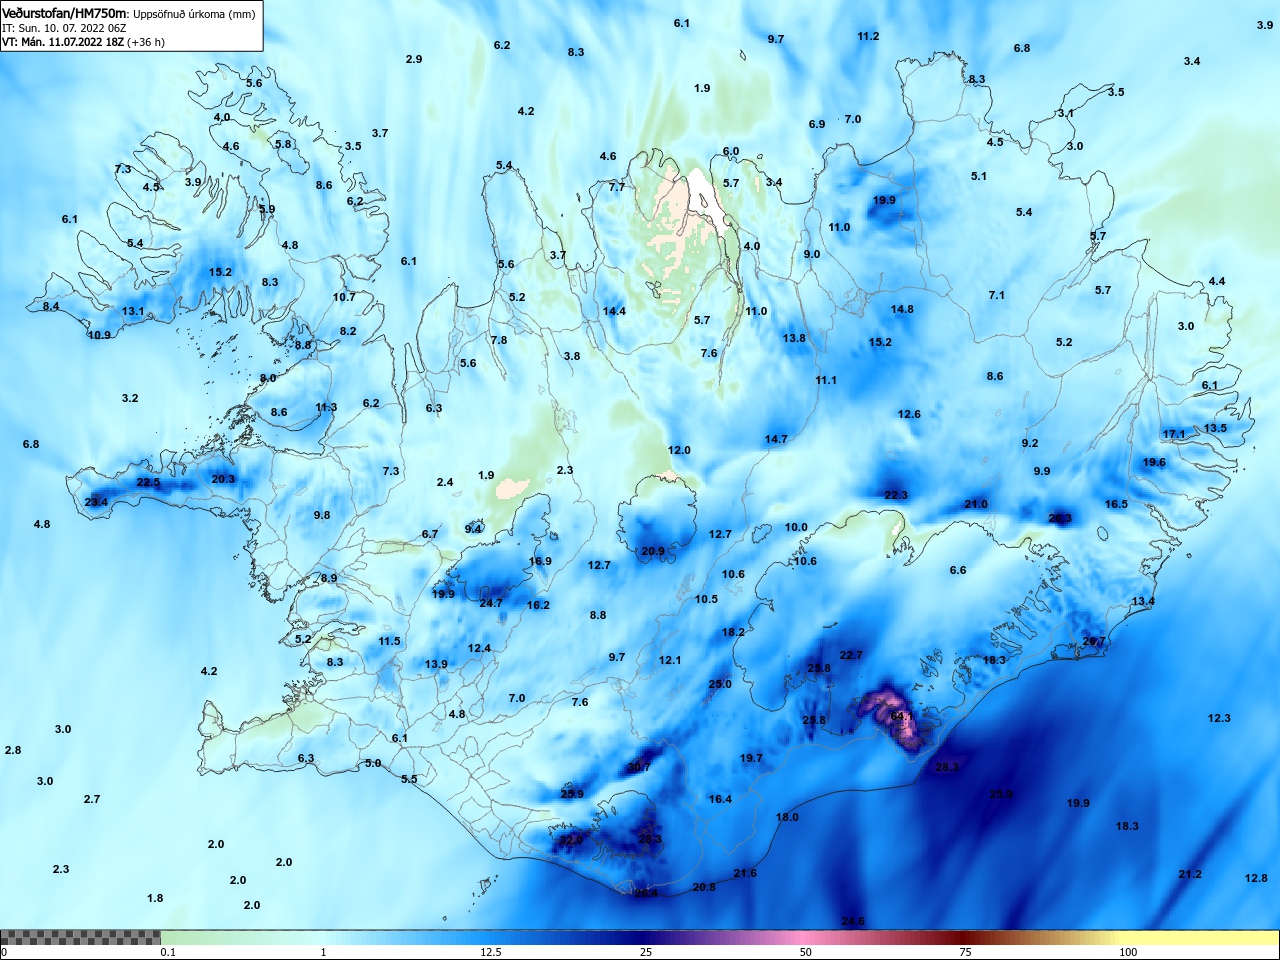Click the 18.2 map value

coord(733,632)
